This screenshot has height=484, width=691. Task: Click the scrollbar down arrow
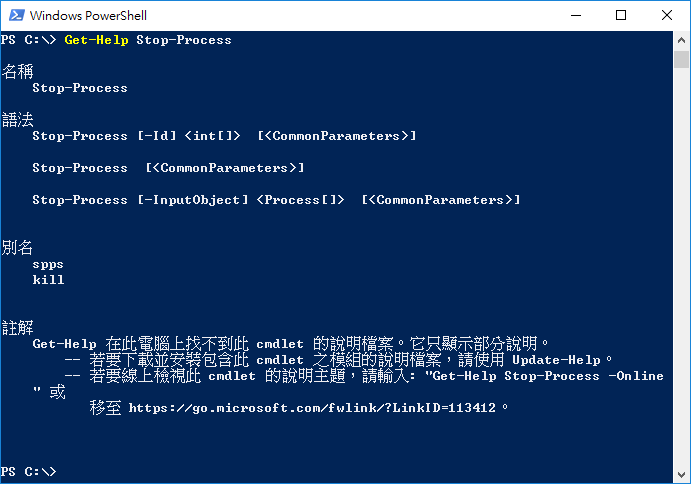point(681,475)
